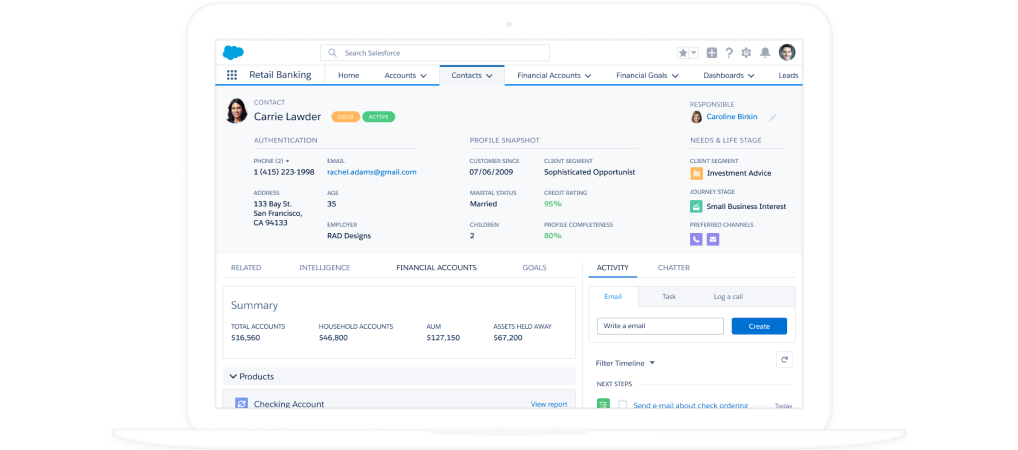Click the $67,200 assets held away value
The image size is (1018, 450).
click(x=508, y=338)
